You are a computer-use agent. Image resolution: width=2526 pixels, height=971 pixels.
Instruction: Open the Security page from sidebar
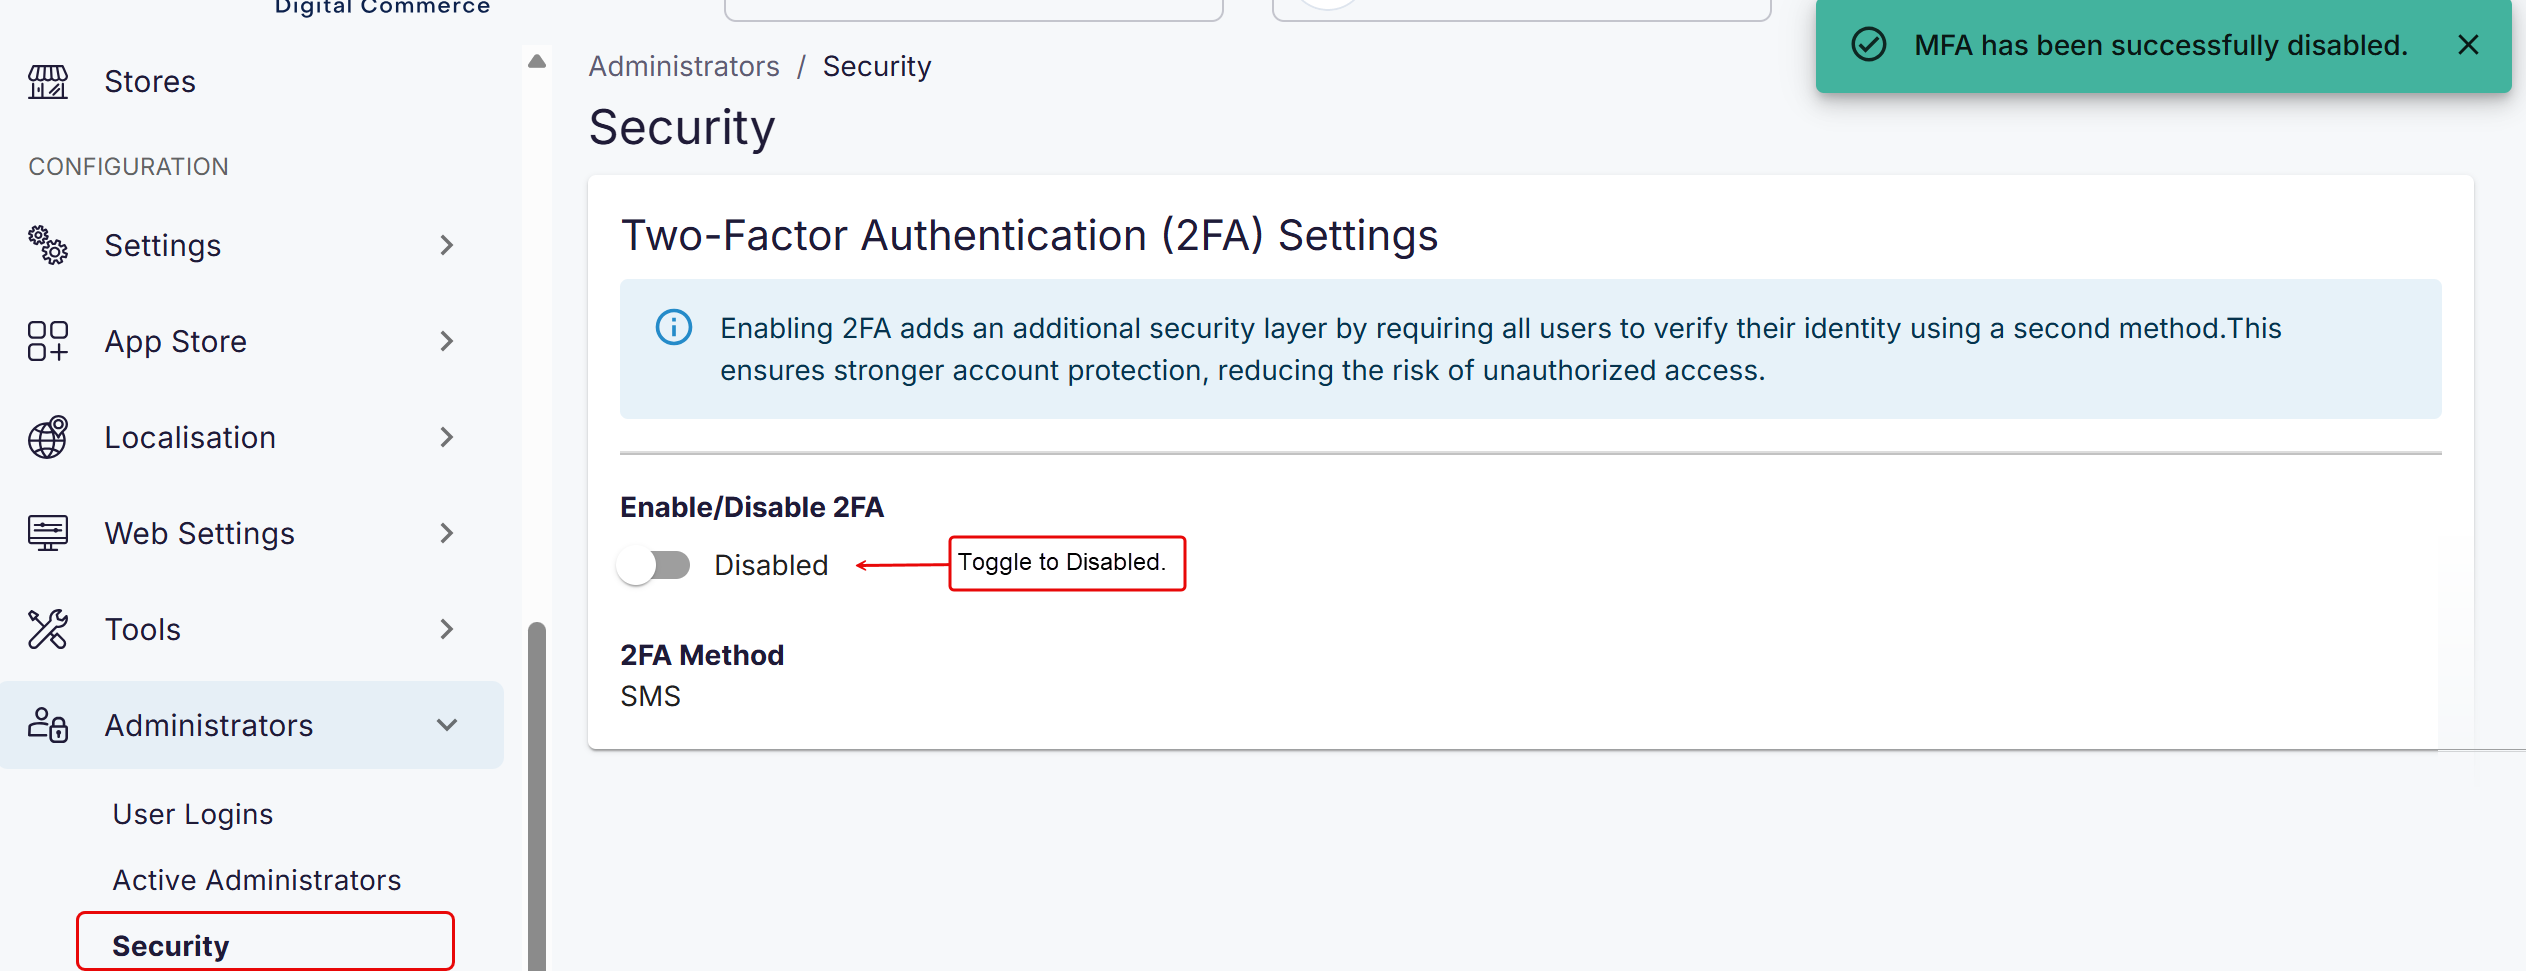[169, 944]
